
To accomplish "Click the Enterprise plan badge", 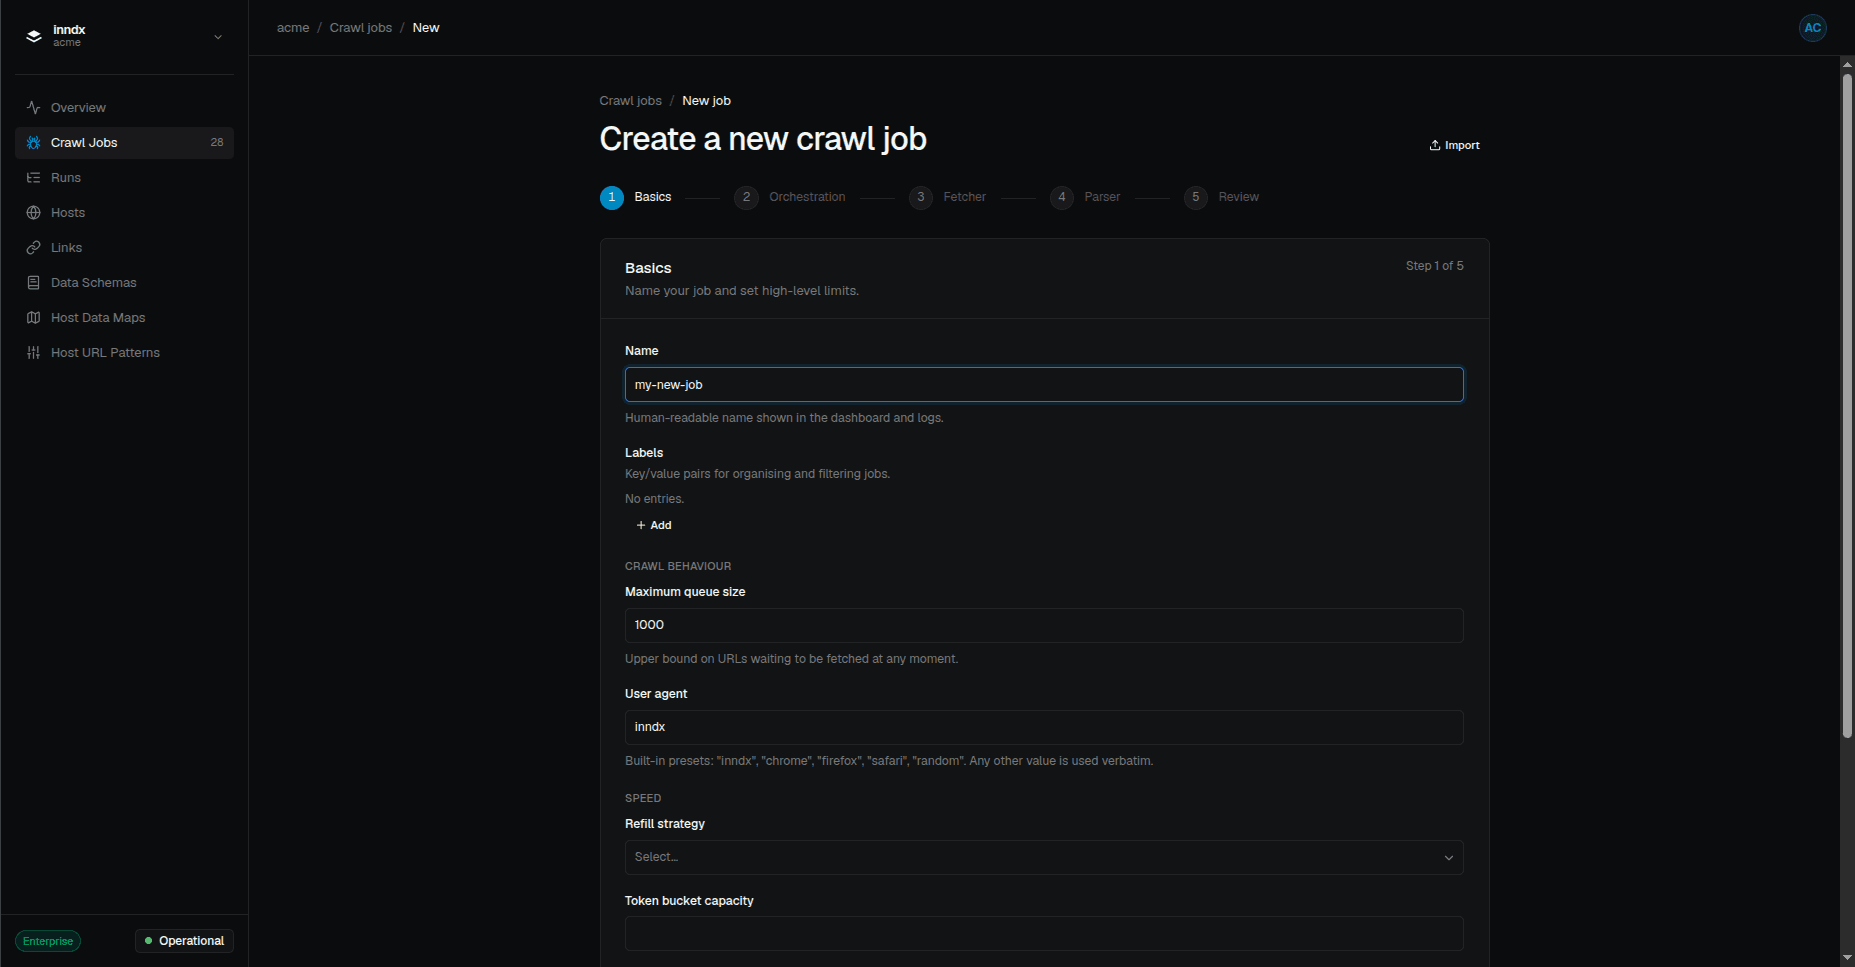I will 48,942.
